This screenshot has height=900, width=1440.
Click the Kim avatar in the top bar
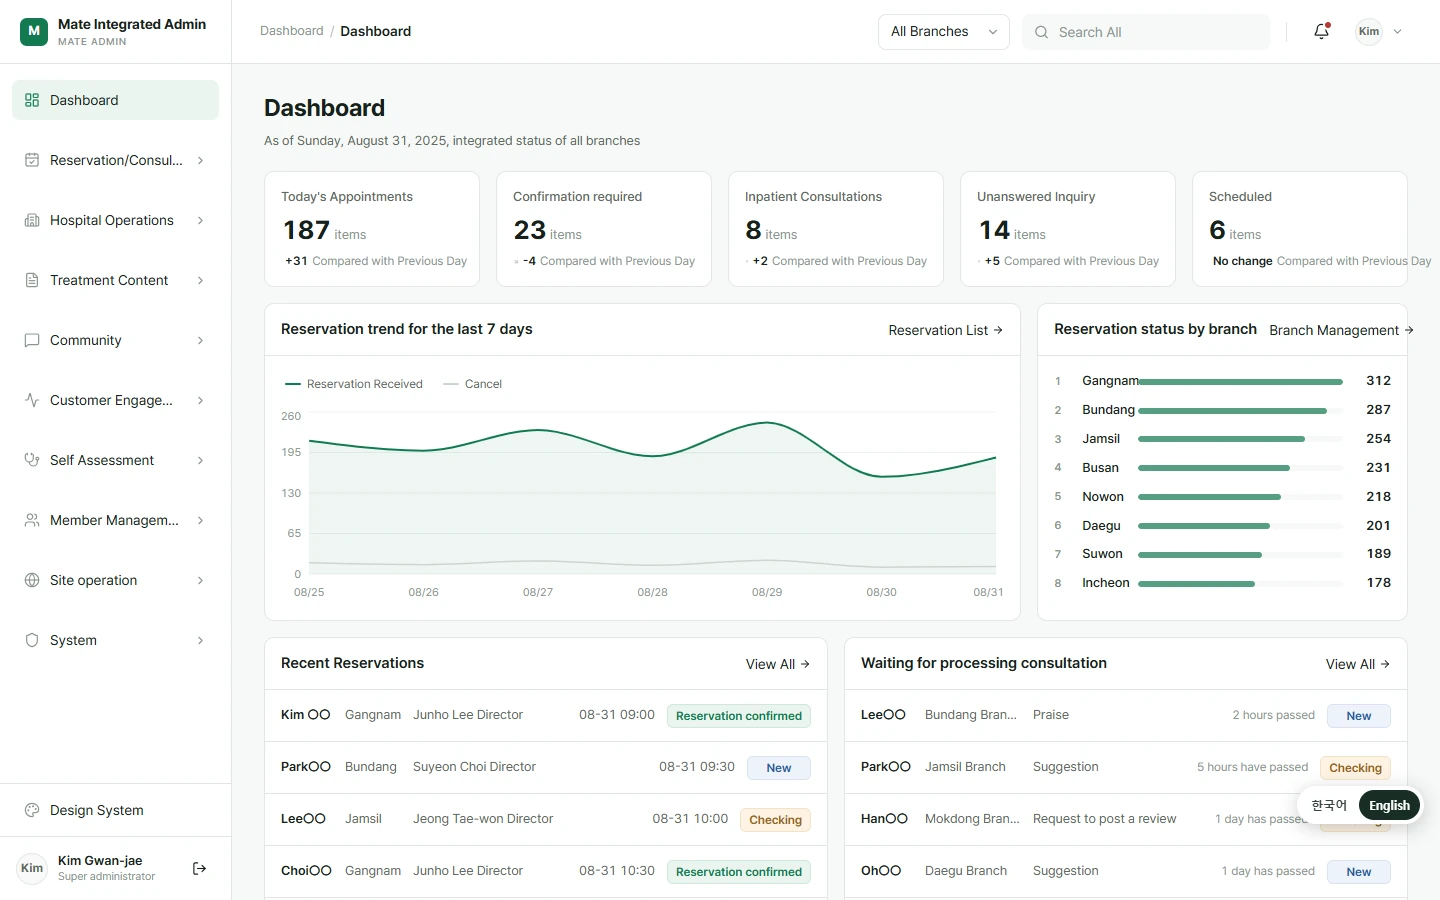(1369, 31)
